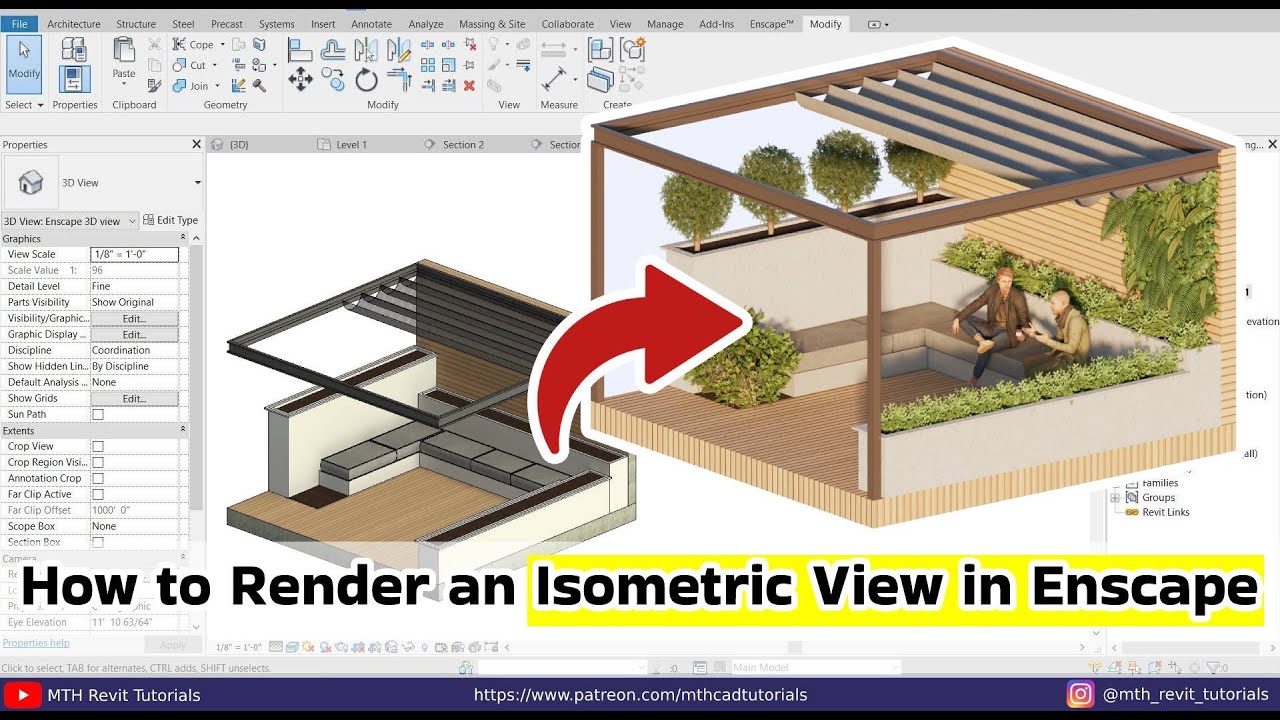The image size is (1280, 720).
Task: Toggle the Properties palette icon
Action: click(74, 80)
